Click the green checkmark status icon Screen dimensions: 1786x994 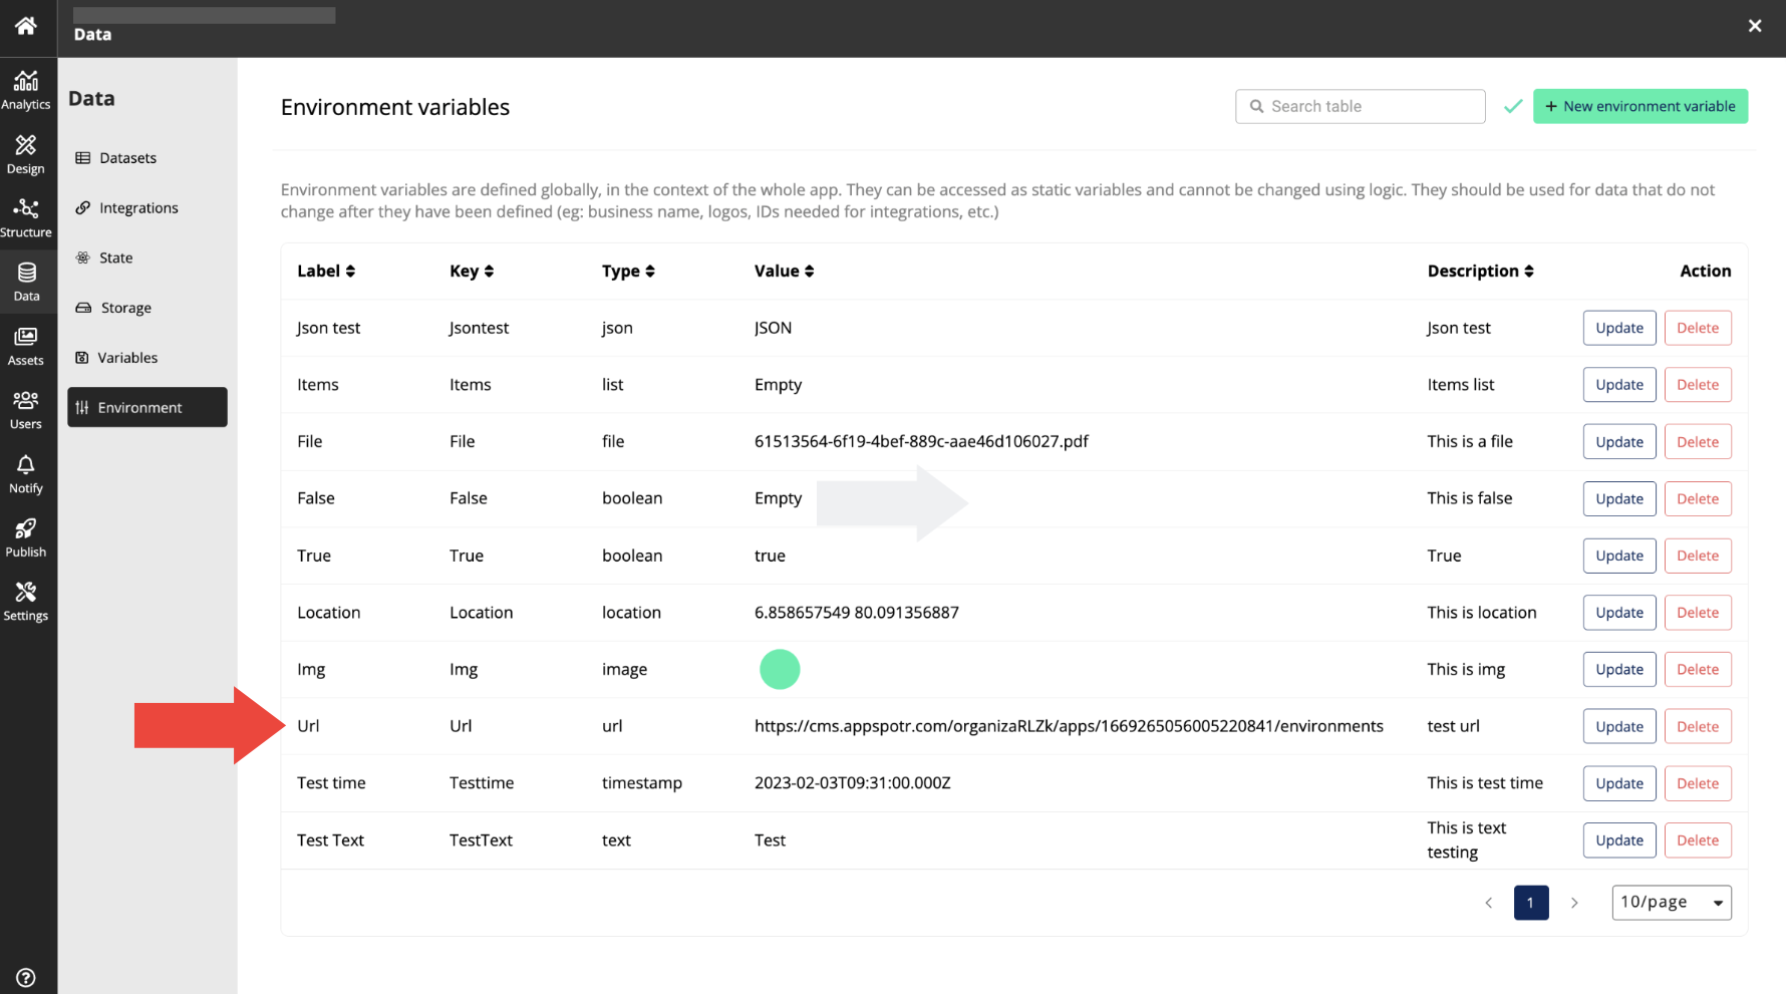1512,106
